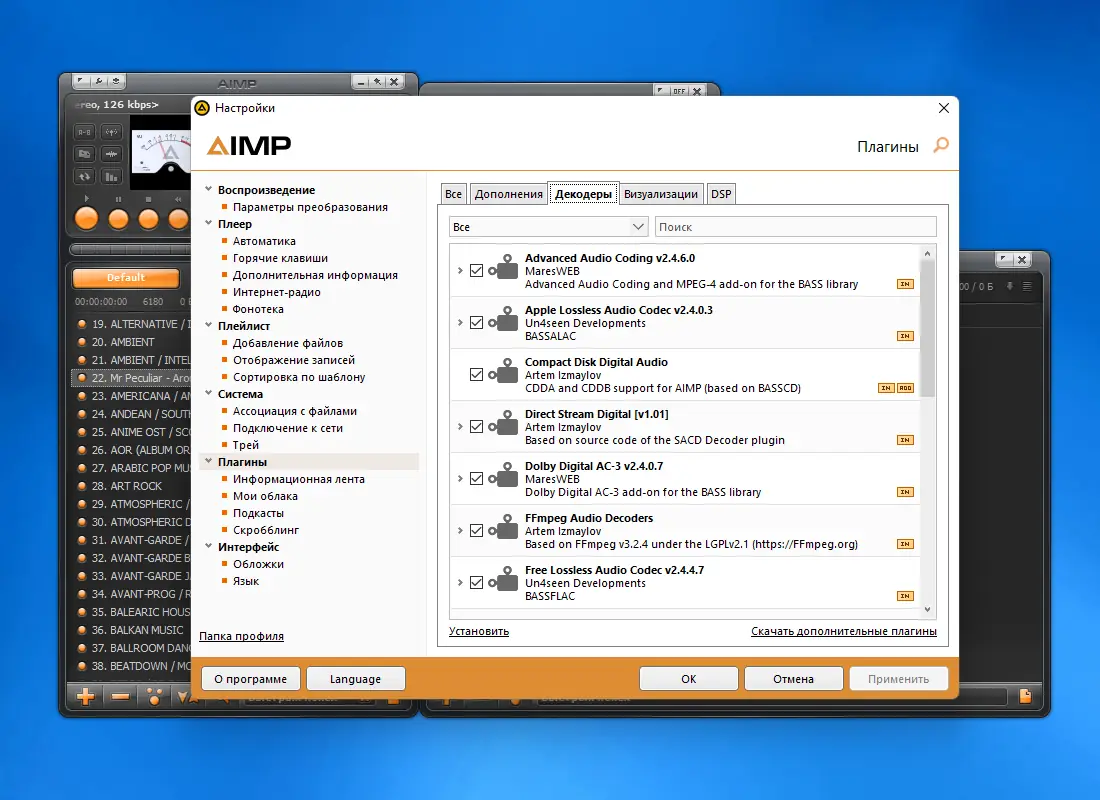This screenshot has width=1100, height=800.
Task: Click the plugin list scroll down arrow
Action: click(927, 610)
